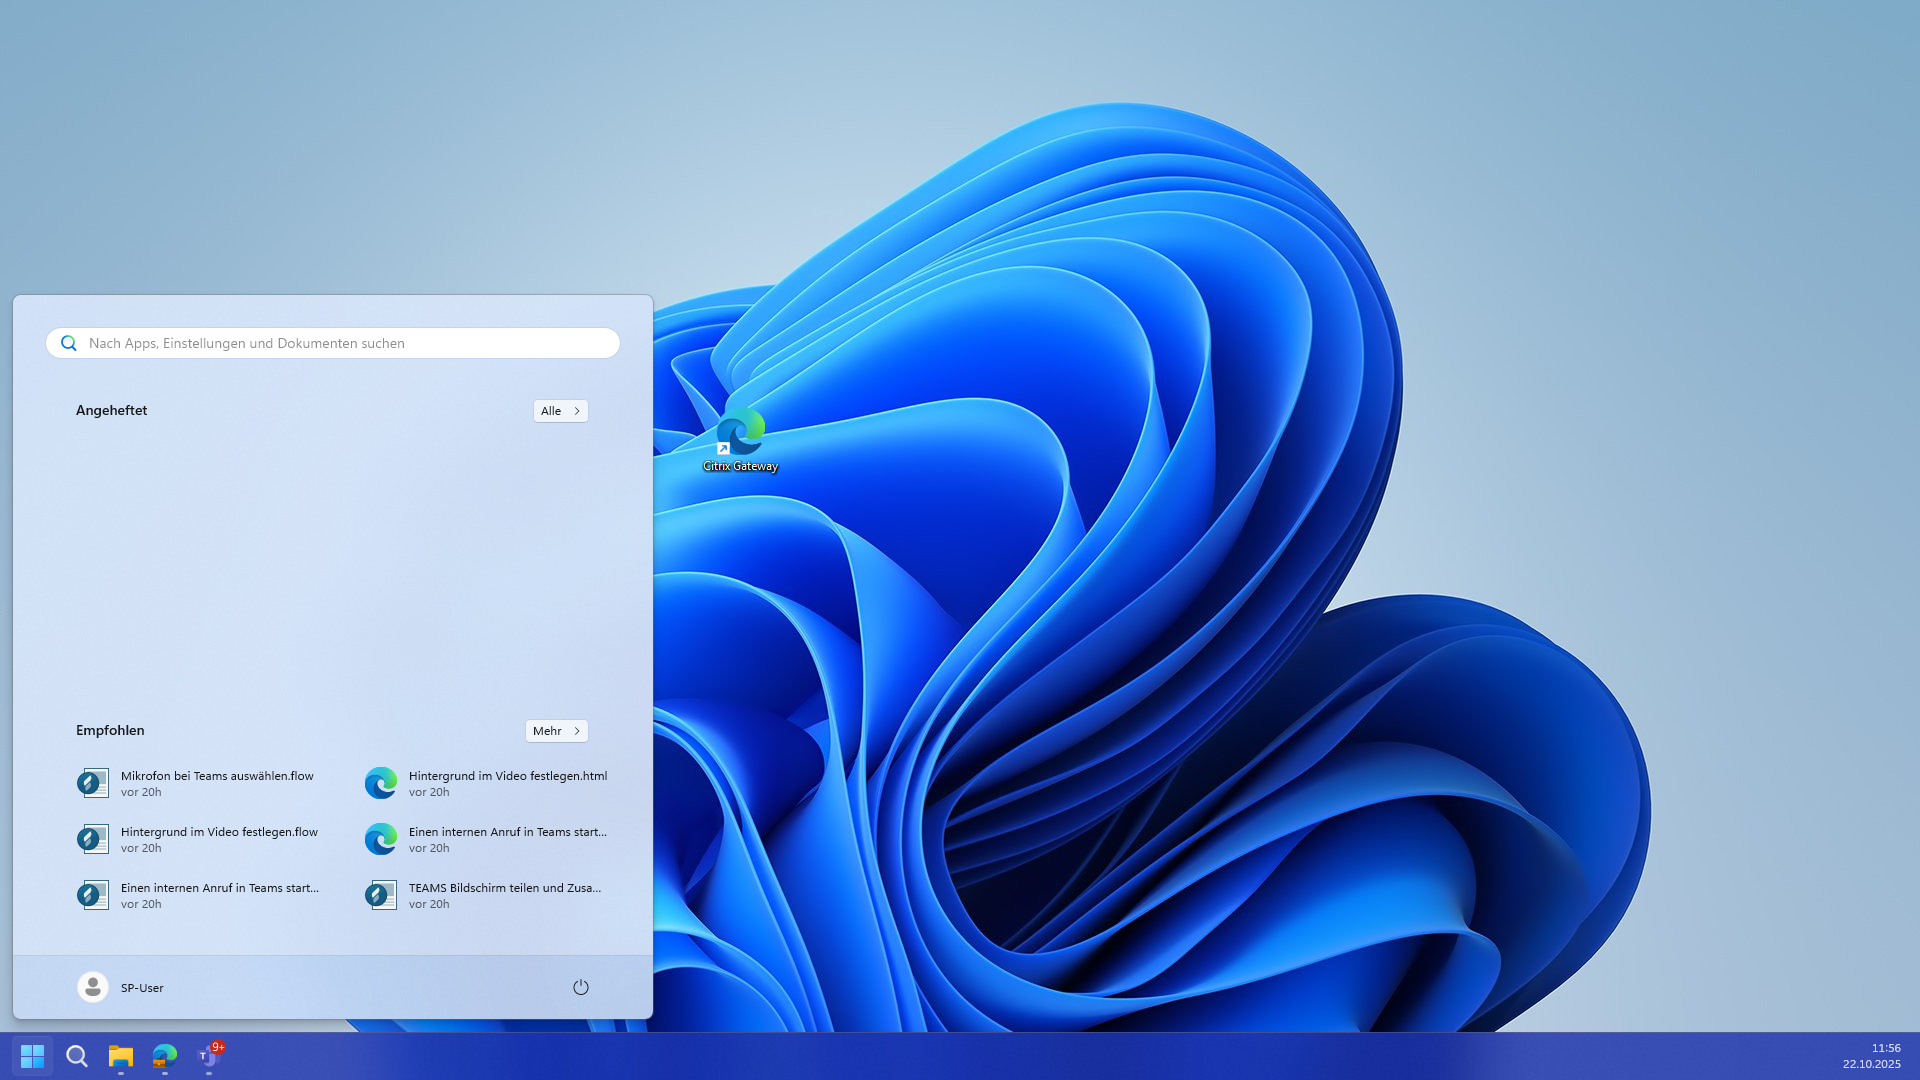Click the search icon in start menu field
1920x1080 pixels.
point(69,343)
